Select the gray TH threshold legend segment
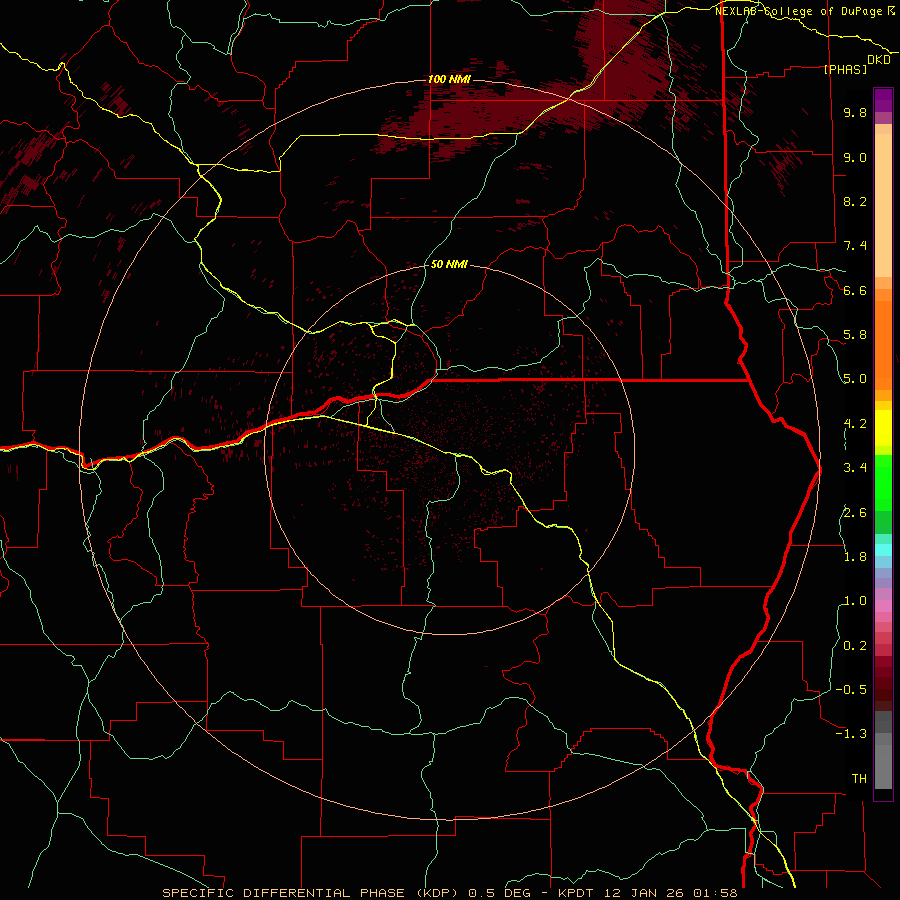900x900 pixels. coord(883,767)
